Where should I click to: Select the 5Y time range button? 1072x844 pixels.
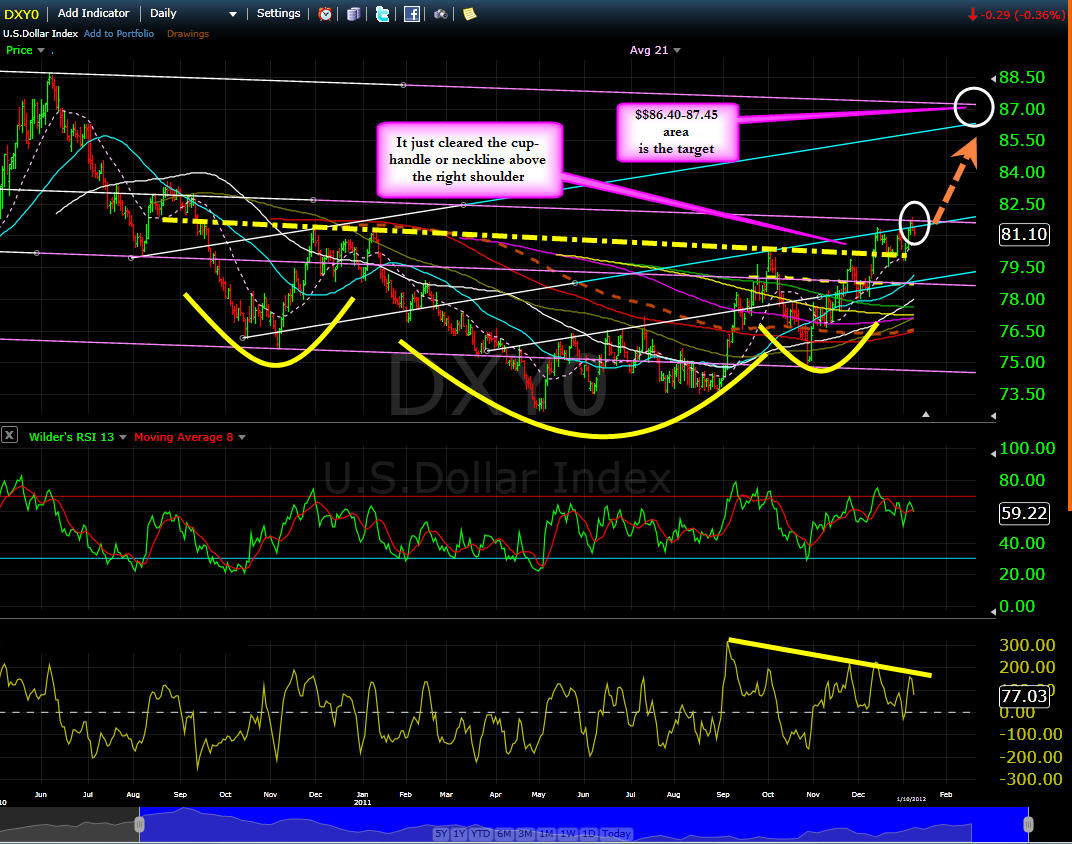(441, 834)
